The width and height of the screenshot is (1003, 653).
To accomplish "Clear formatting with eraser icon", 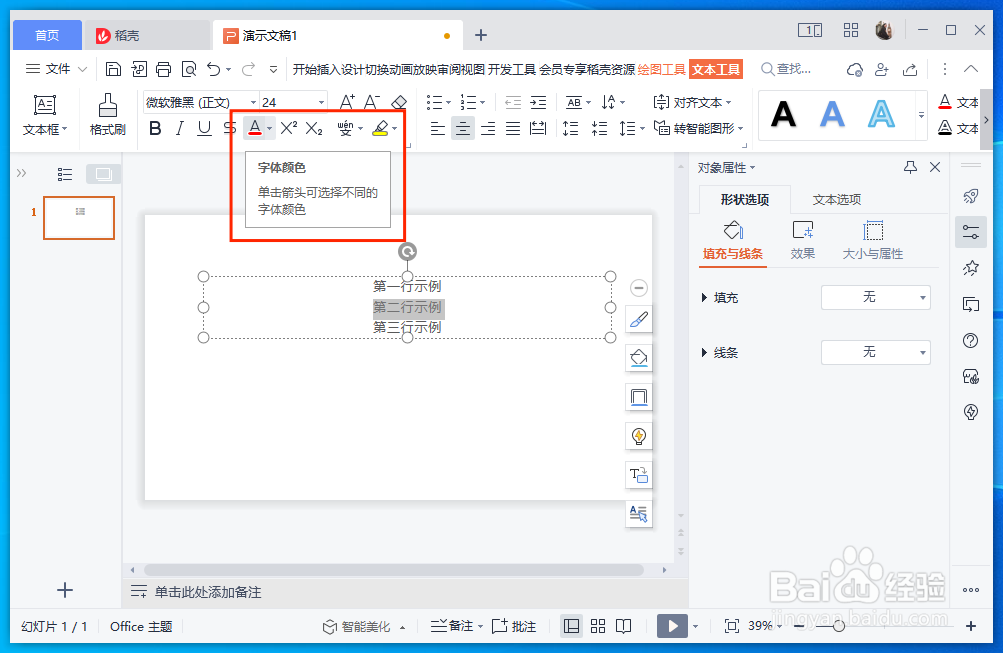I will tap(399, 102).
